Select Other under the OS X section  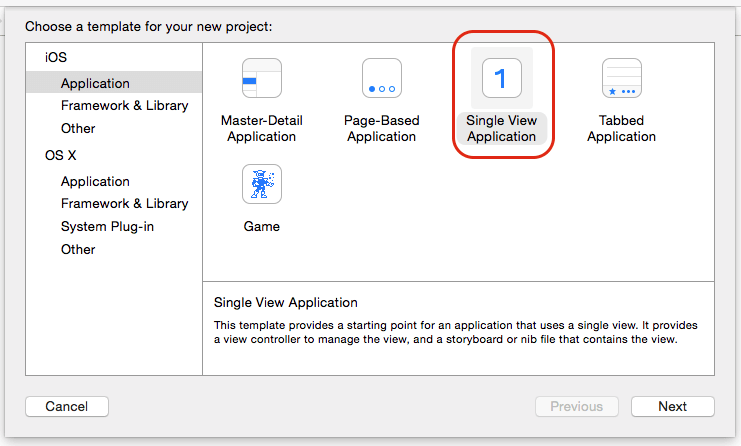click(x=78, y=249)
